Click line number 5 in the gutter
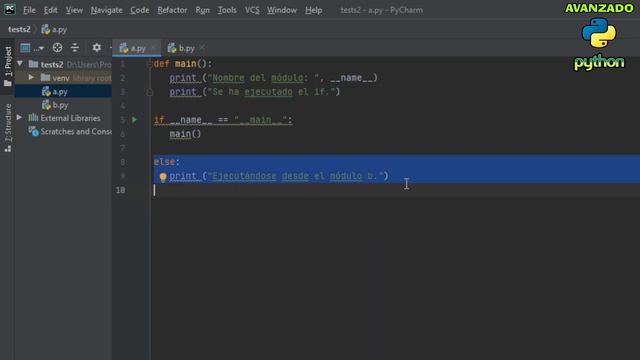The width and height of the screenshot is (640, 360). (122, 120)
